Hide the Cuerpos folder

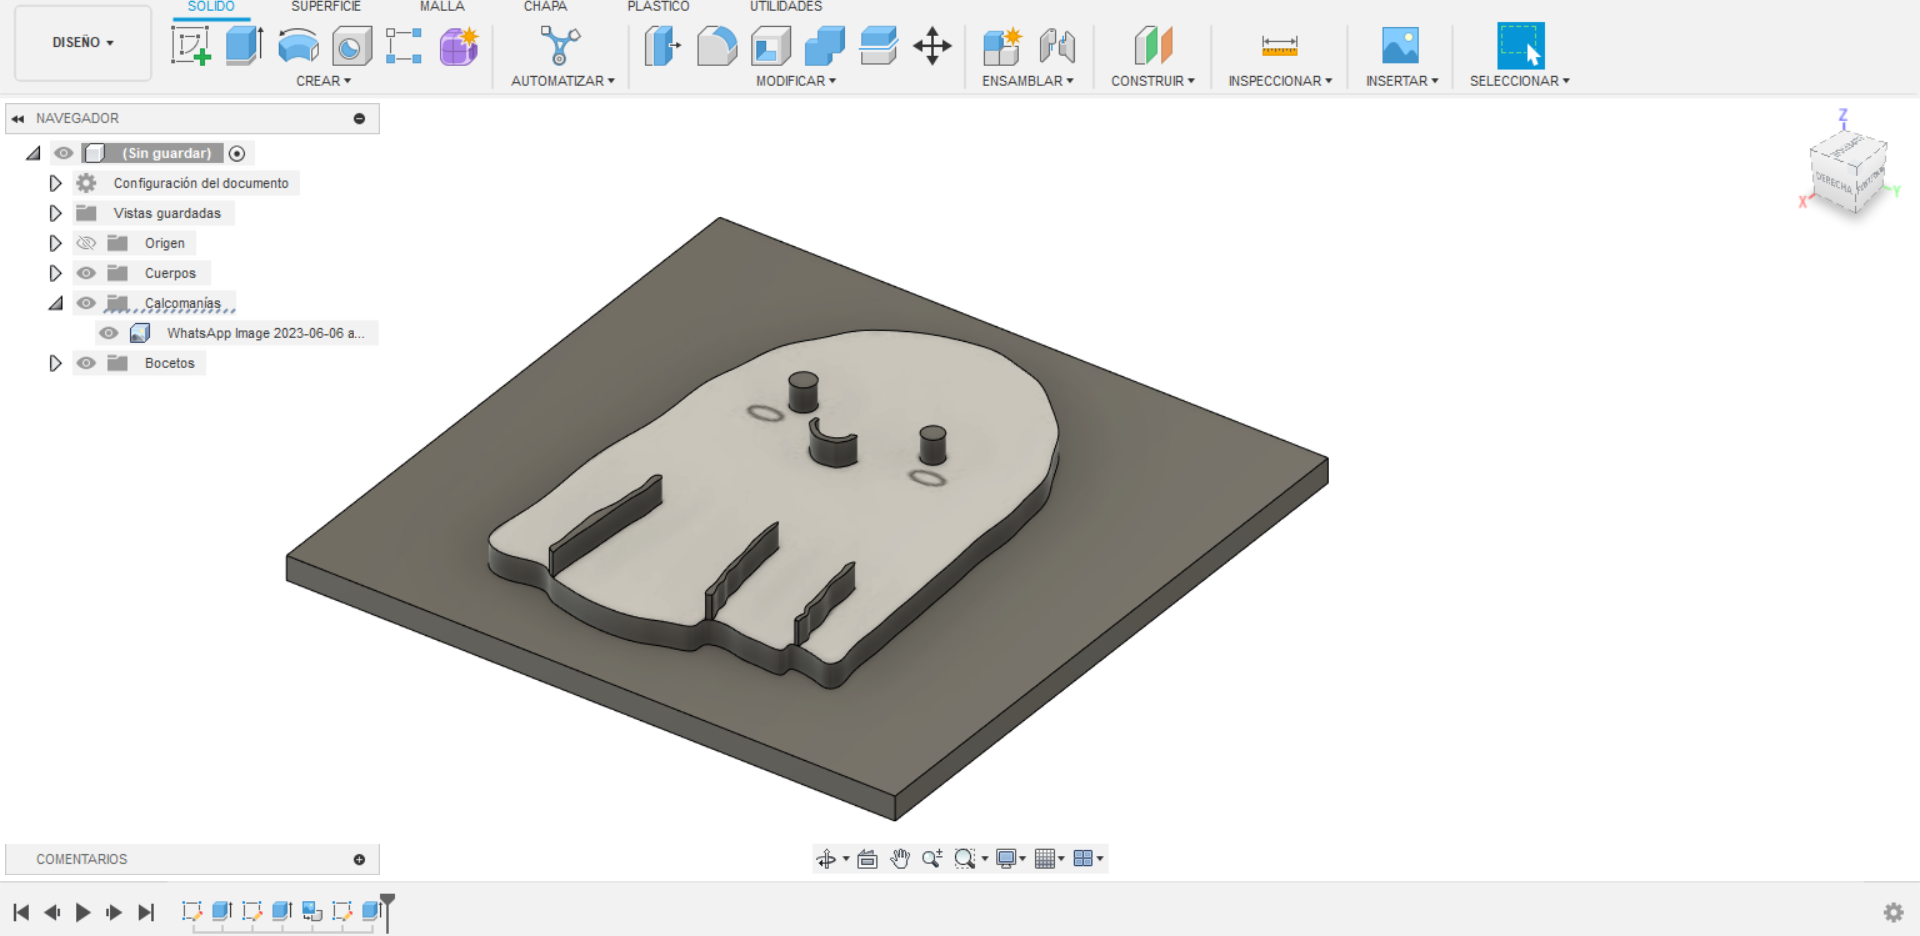(x=87, y=273)
